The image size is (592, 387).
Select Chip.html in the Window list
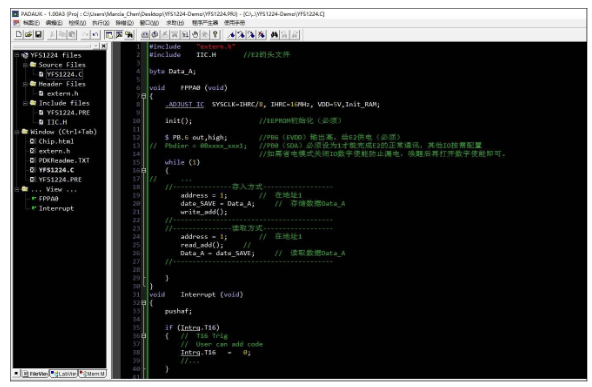coord(56,141)
